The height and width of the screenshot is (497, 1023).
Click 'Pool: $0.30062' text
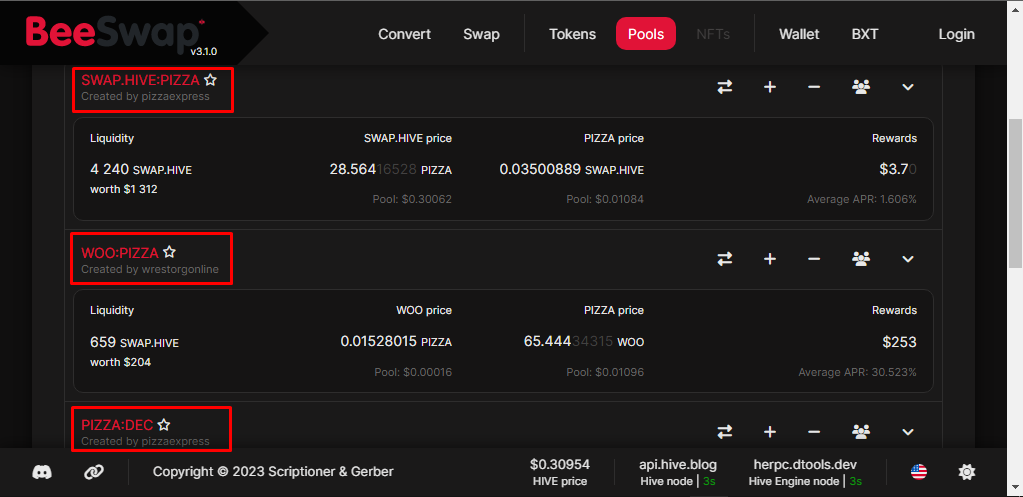tap(412, 200)
